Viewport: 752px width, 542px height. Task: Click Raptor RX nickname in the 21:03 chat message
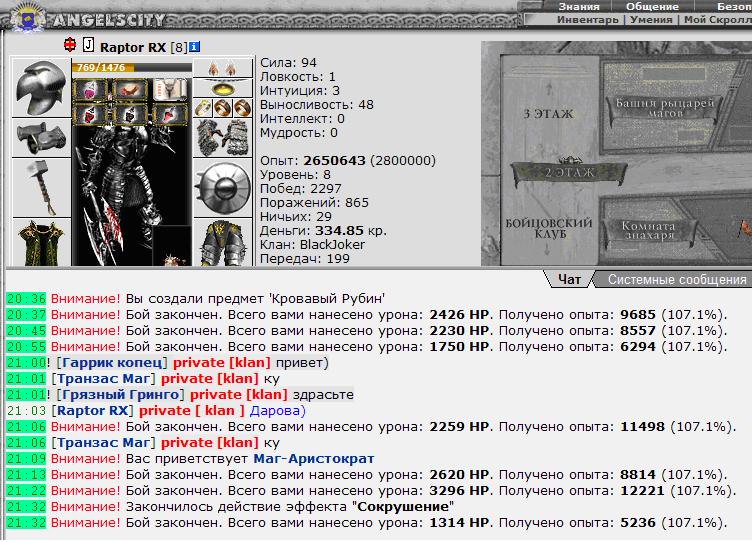point(93,411)
